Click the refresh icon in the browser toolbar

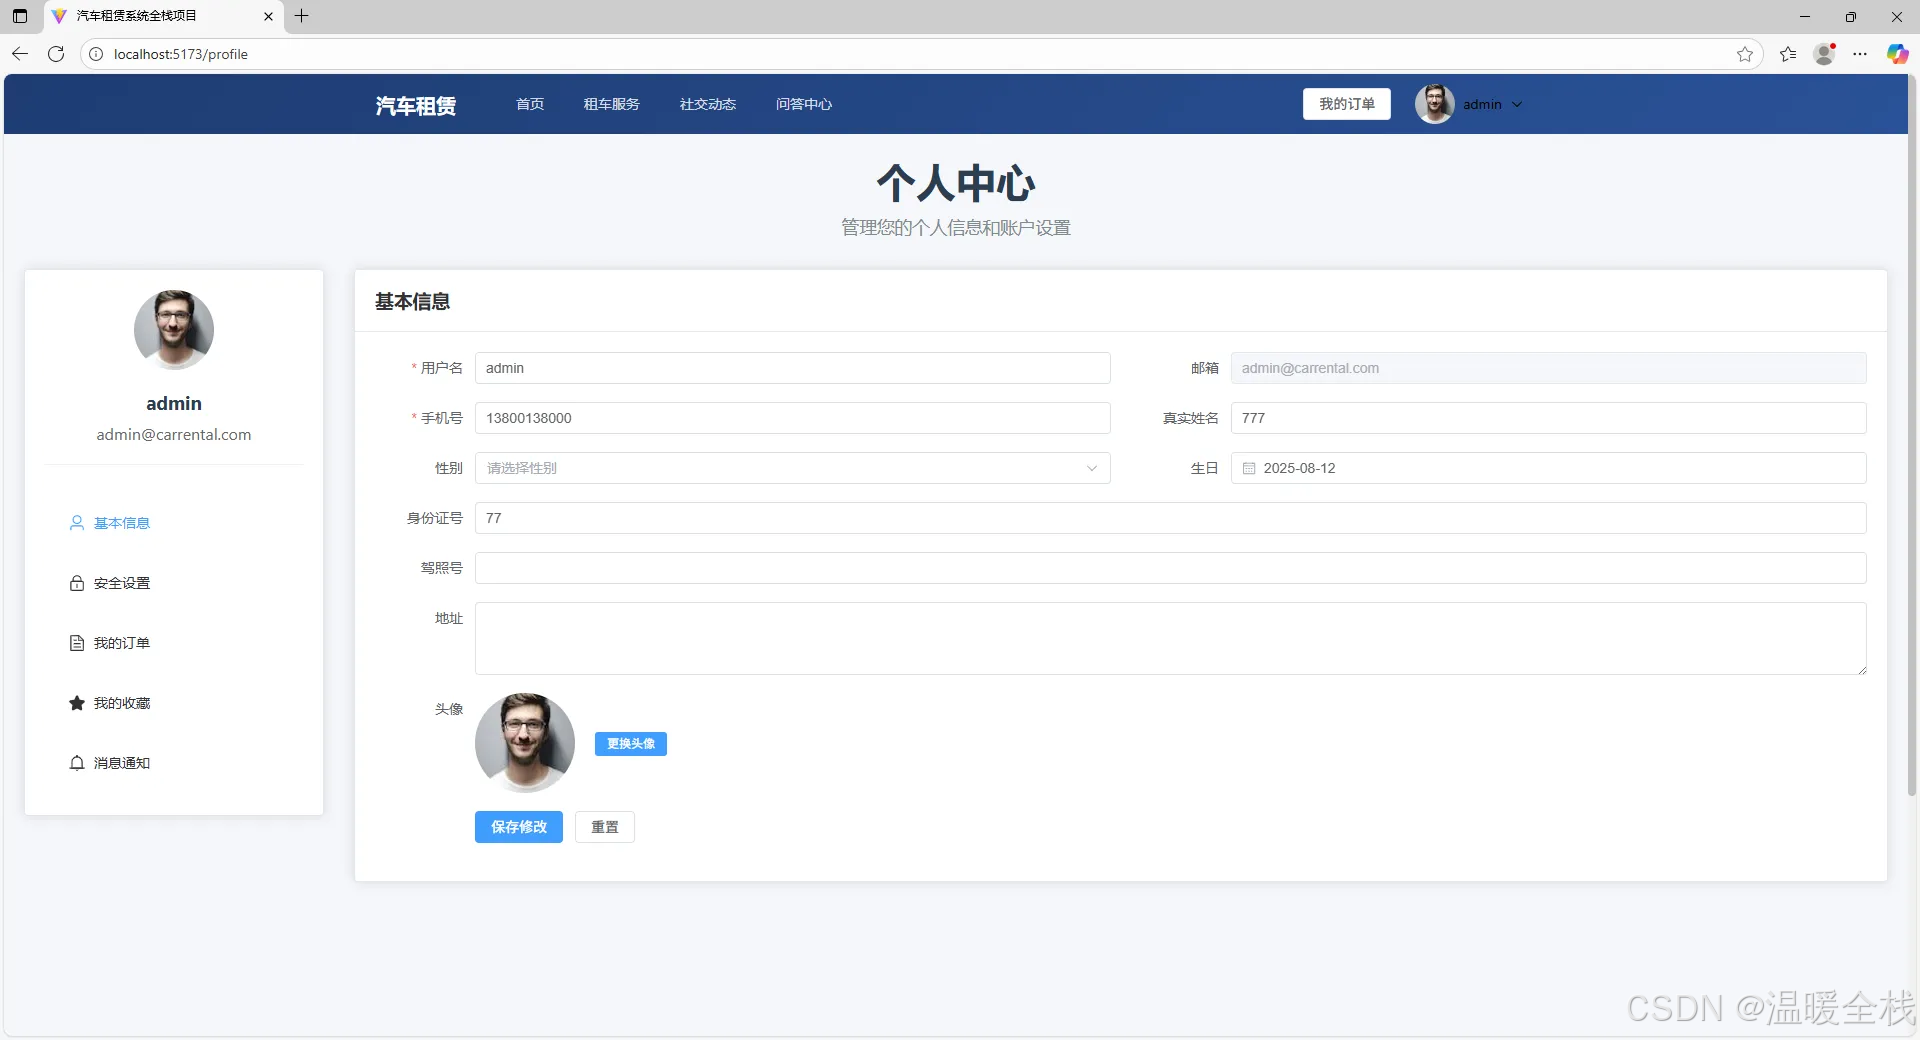pos(56,54)
